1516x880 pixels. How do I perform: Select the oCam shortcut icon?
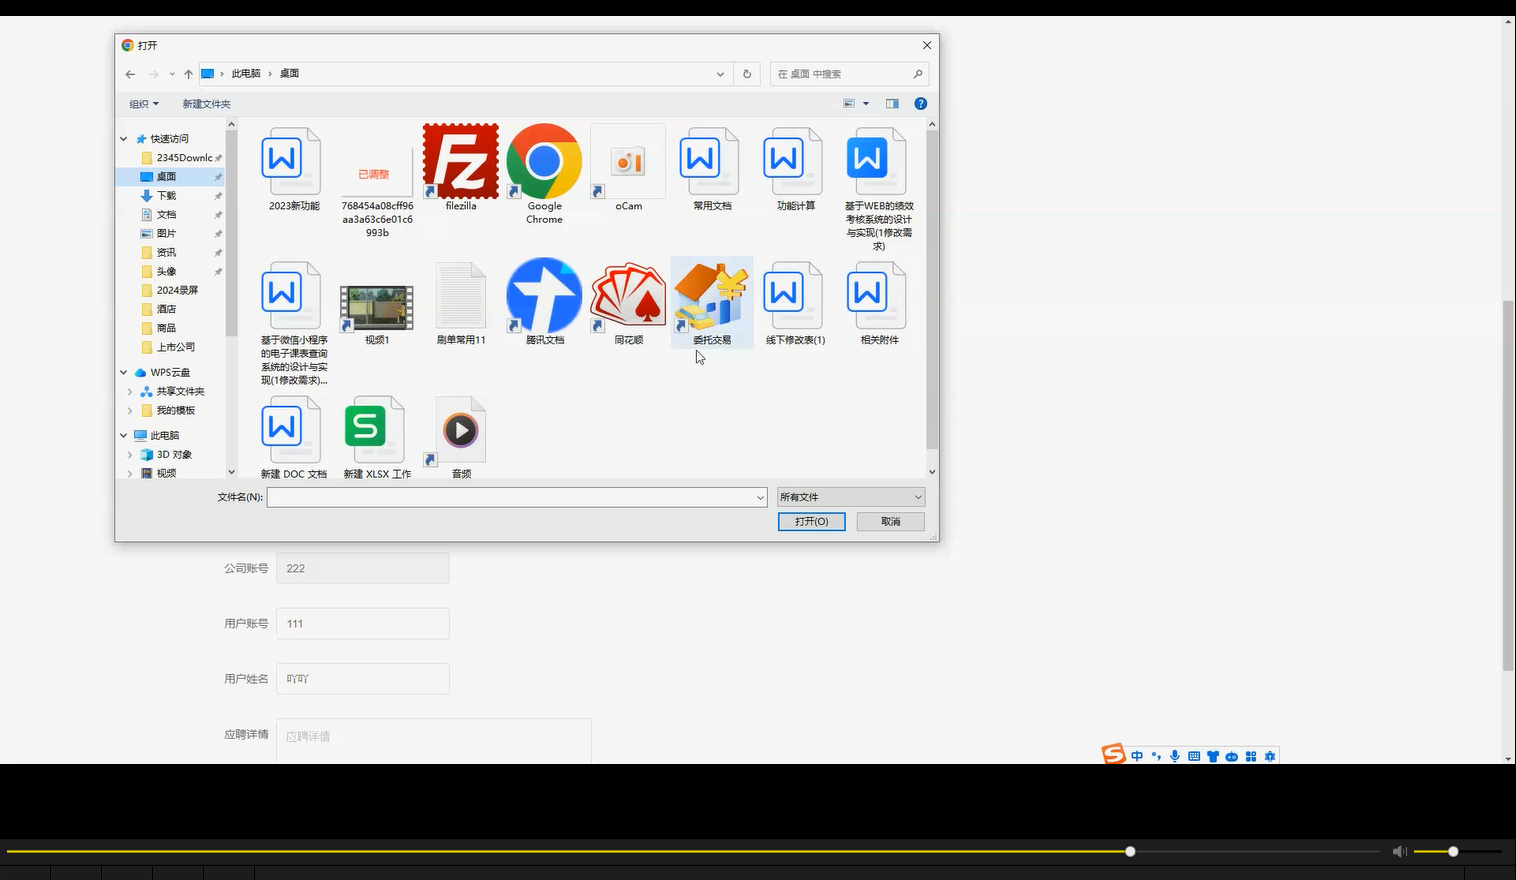click(x=628, y=161)
